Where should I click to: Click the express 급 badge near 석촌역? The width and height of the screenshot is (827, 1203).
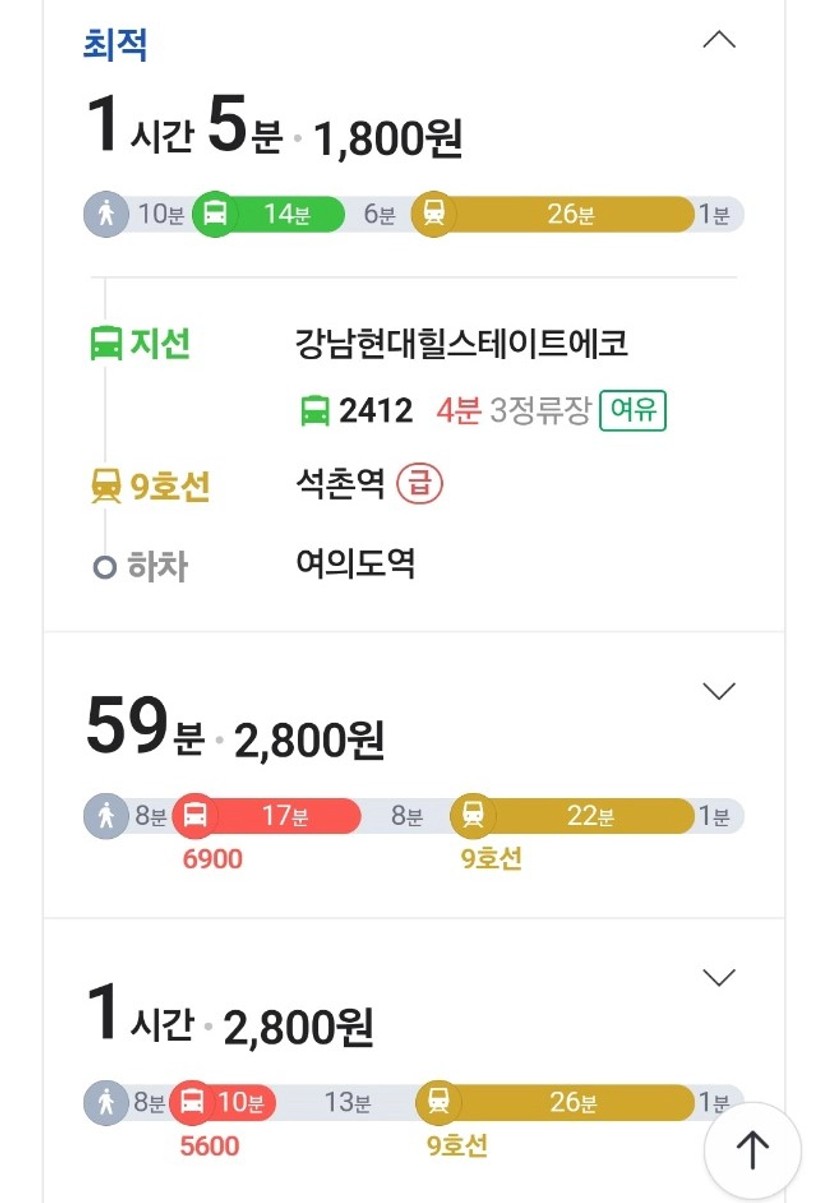(x=419, y=486)
